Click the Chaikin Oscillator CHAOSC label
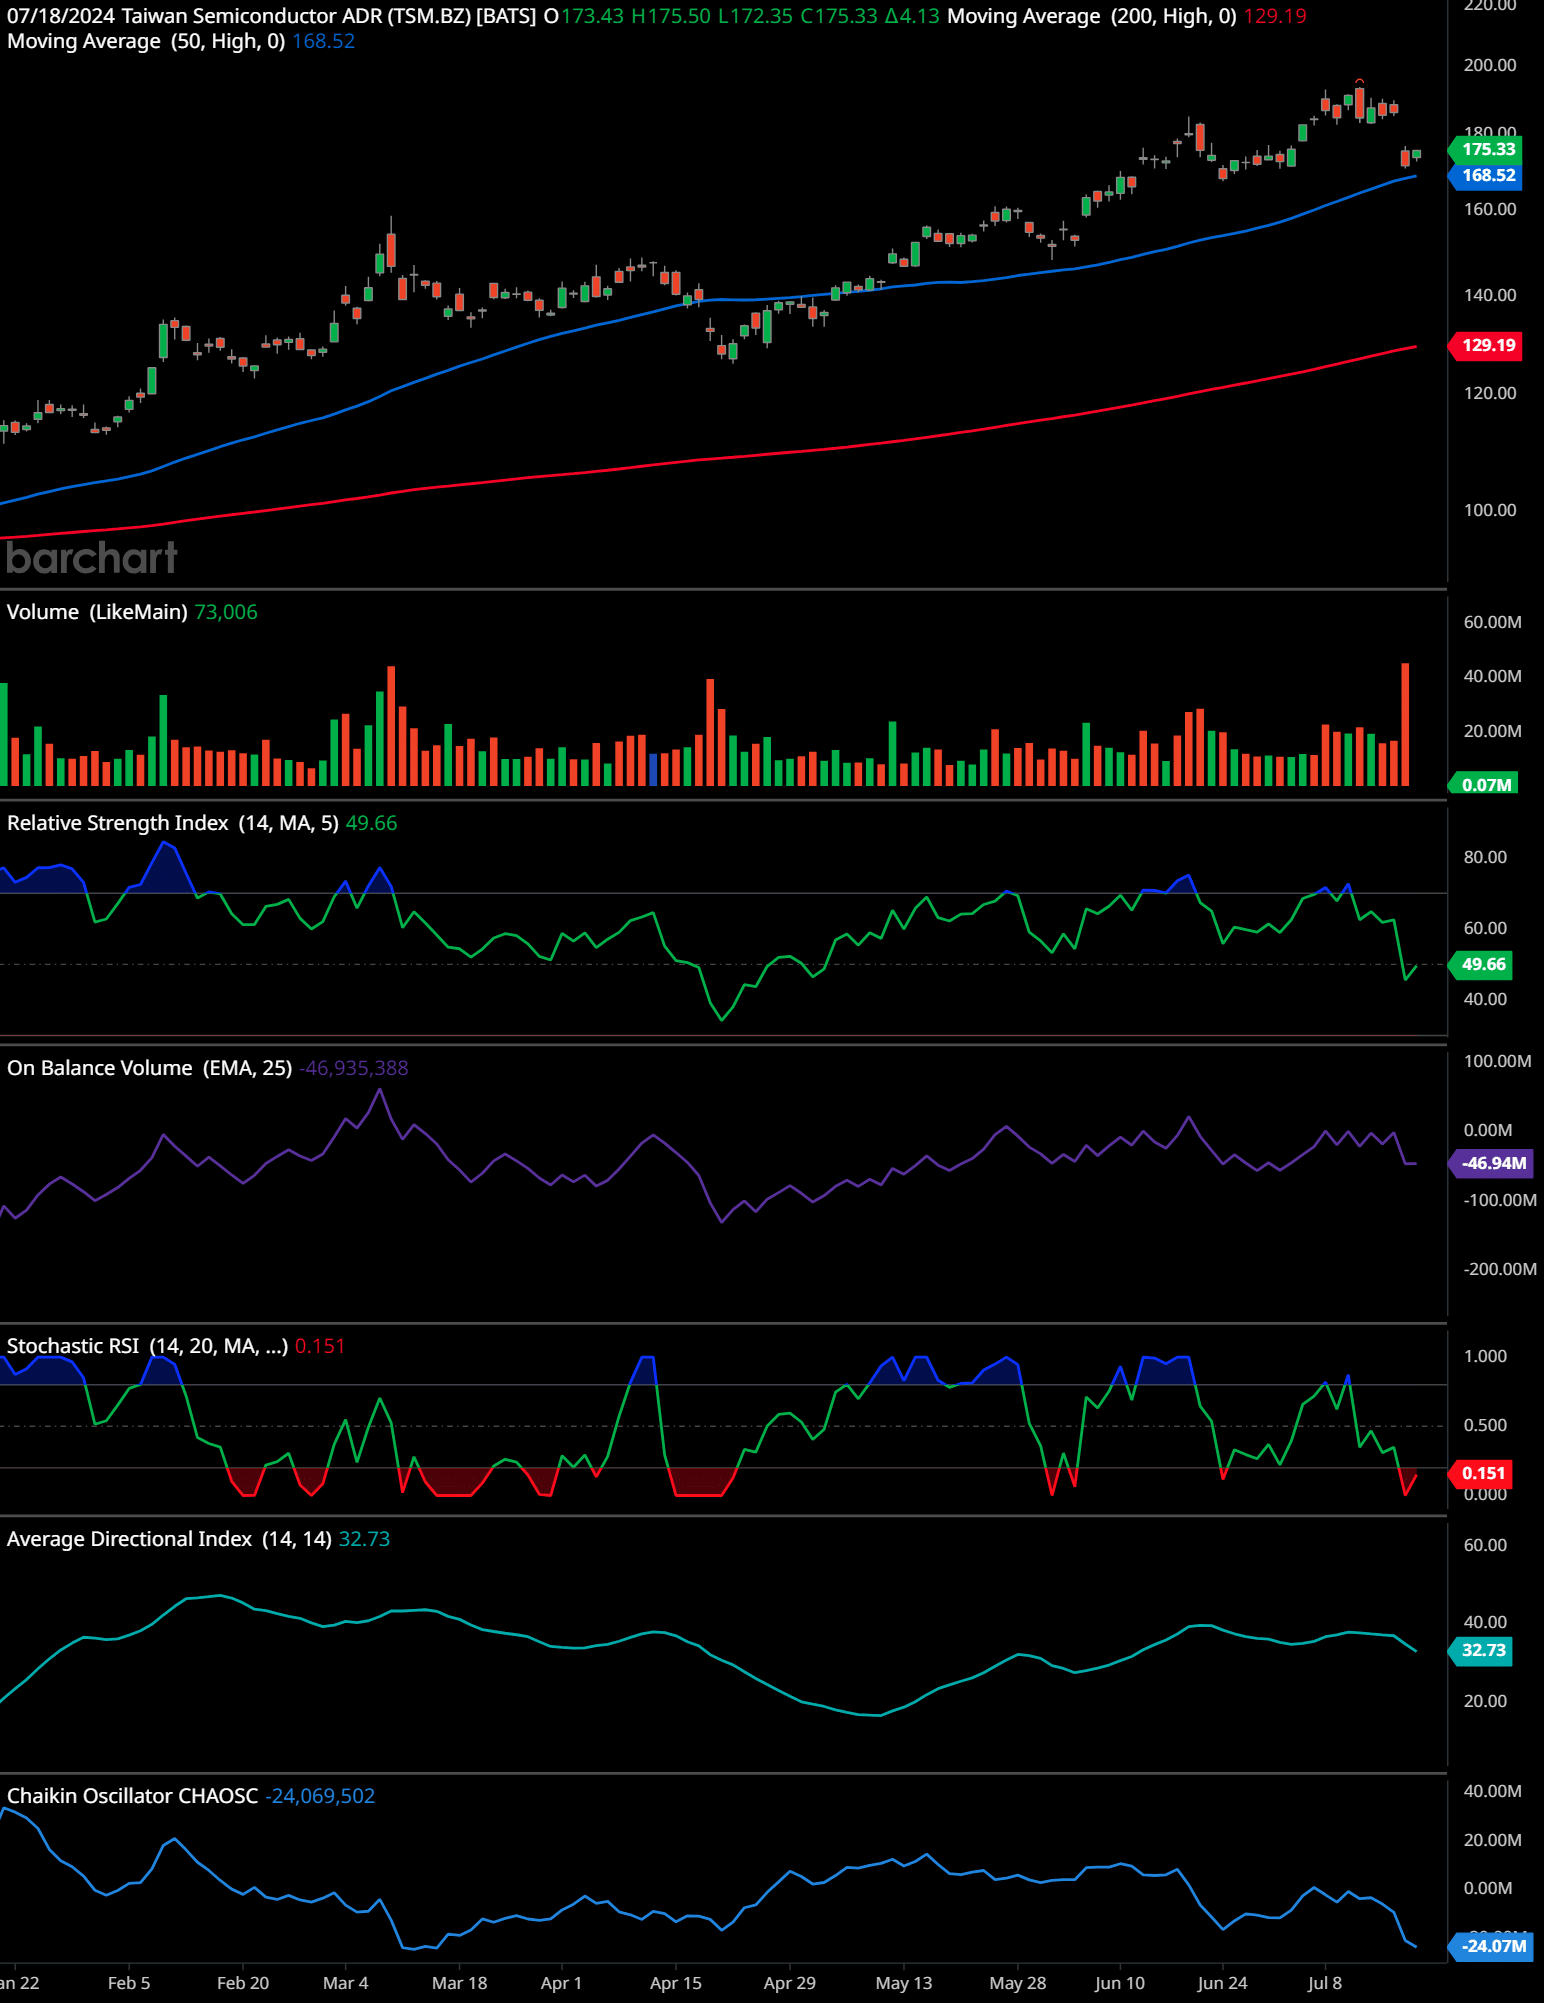 [132, 1796]
